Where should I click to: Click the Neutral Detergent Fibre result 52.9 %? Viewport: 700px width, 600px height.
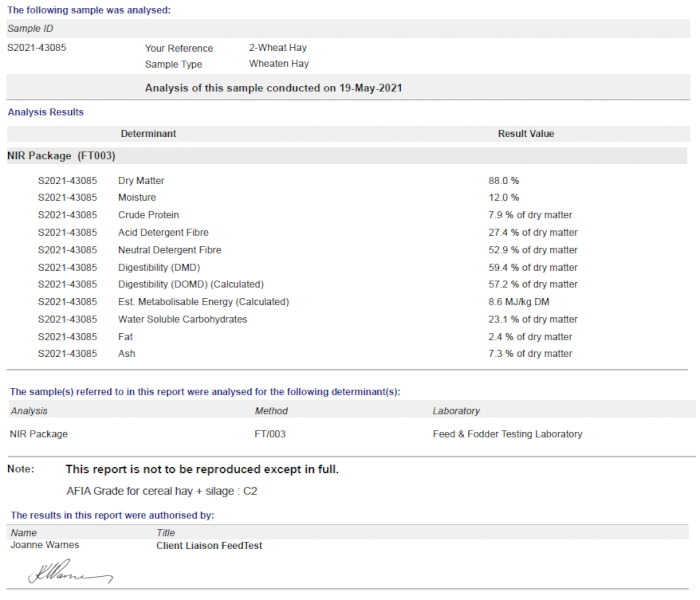click(532, 250)
